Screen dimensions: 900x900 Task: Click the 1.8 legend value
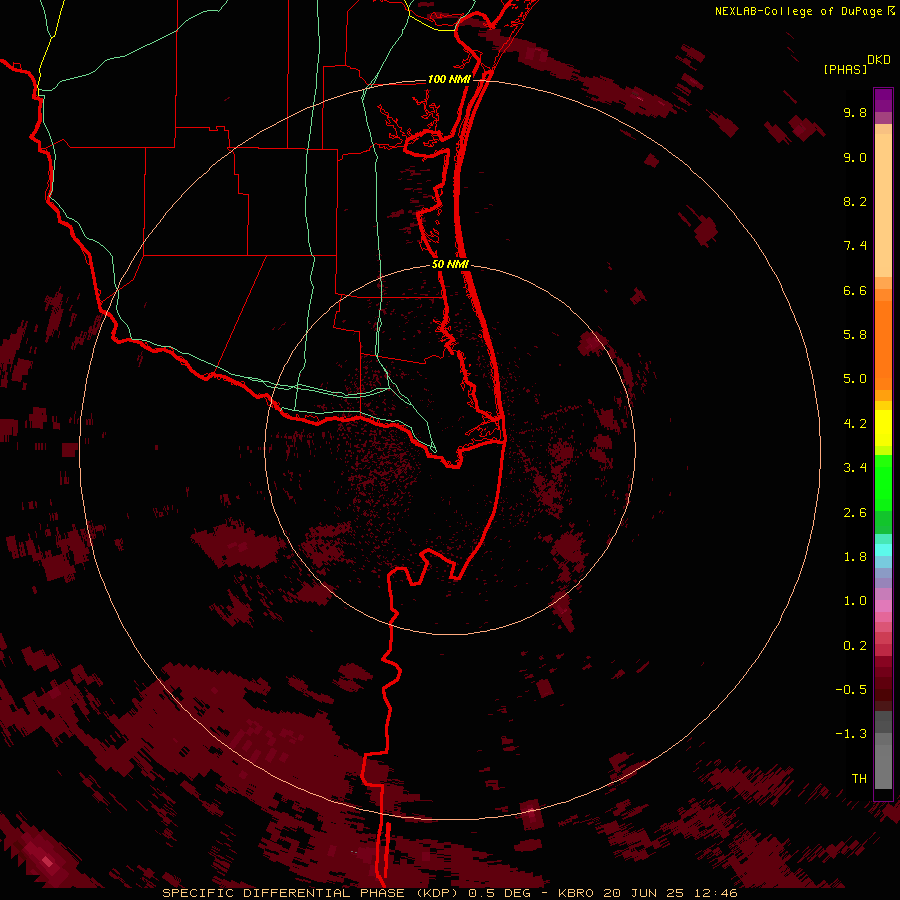click(855, 557)
